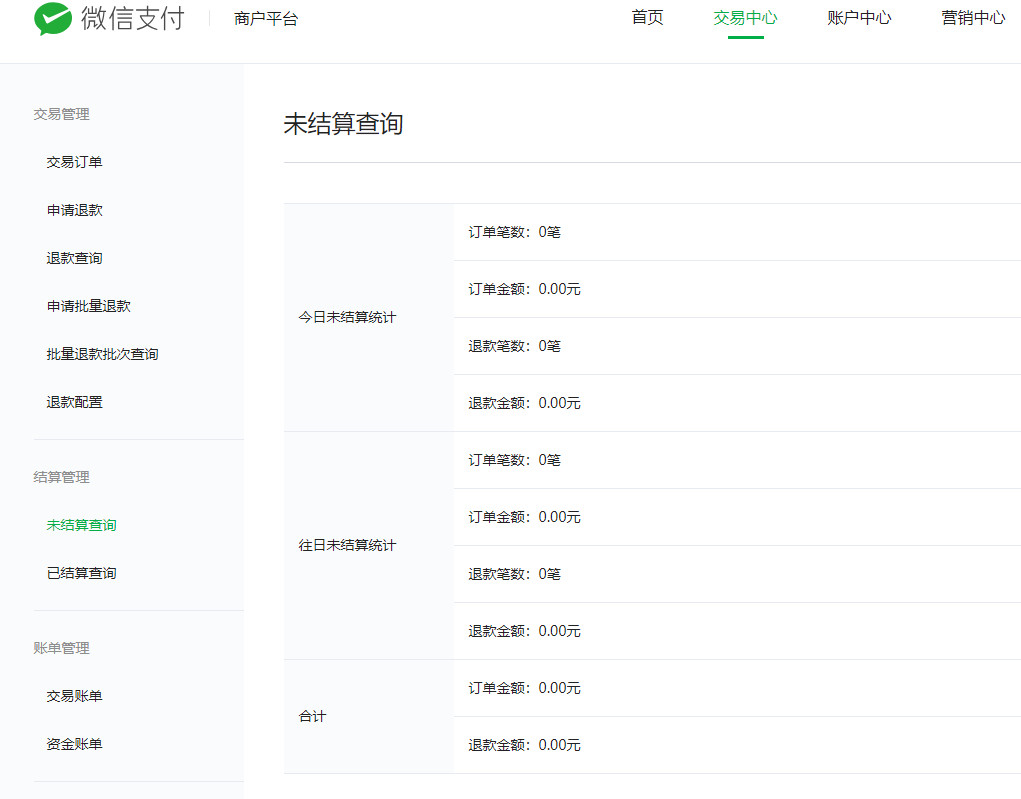
Task: Open the 账户中心 tab
Action: pos(859,18)
